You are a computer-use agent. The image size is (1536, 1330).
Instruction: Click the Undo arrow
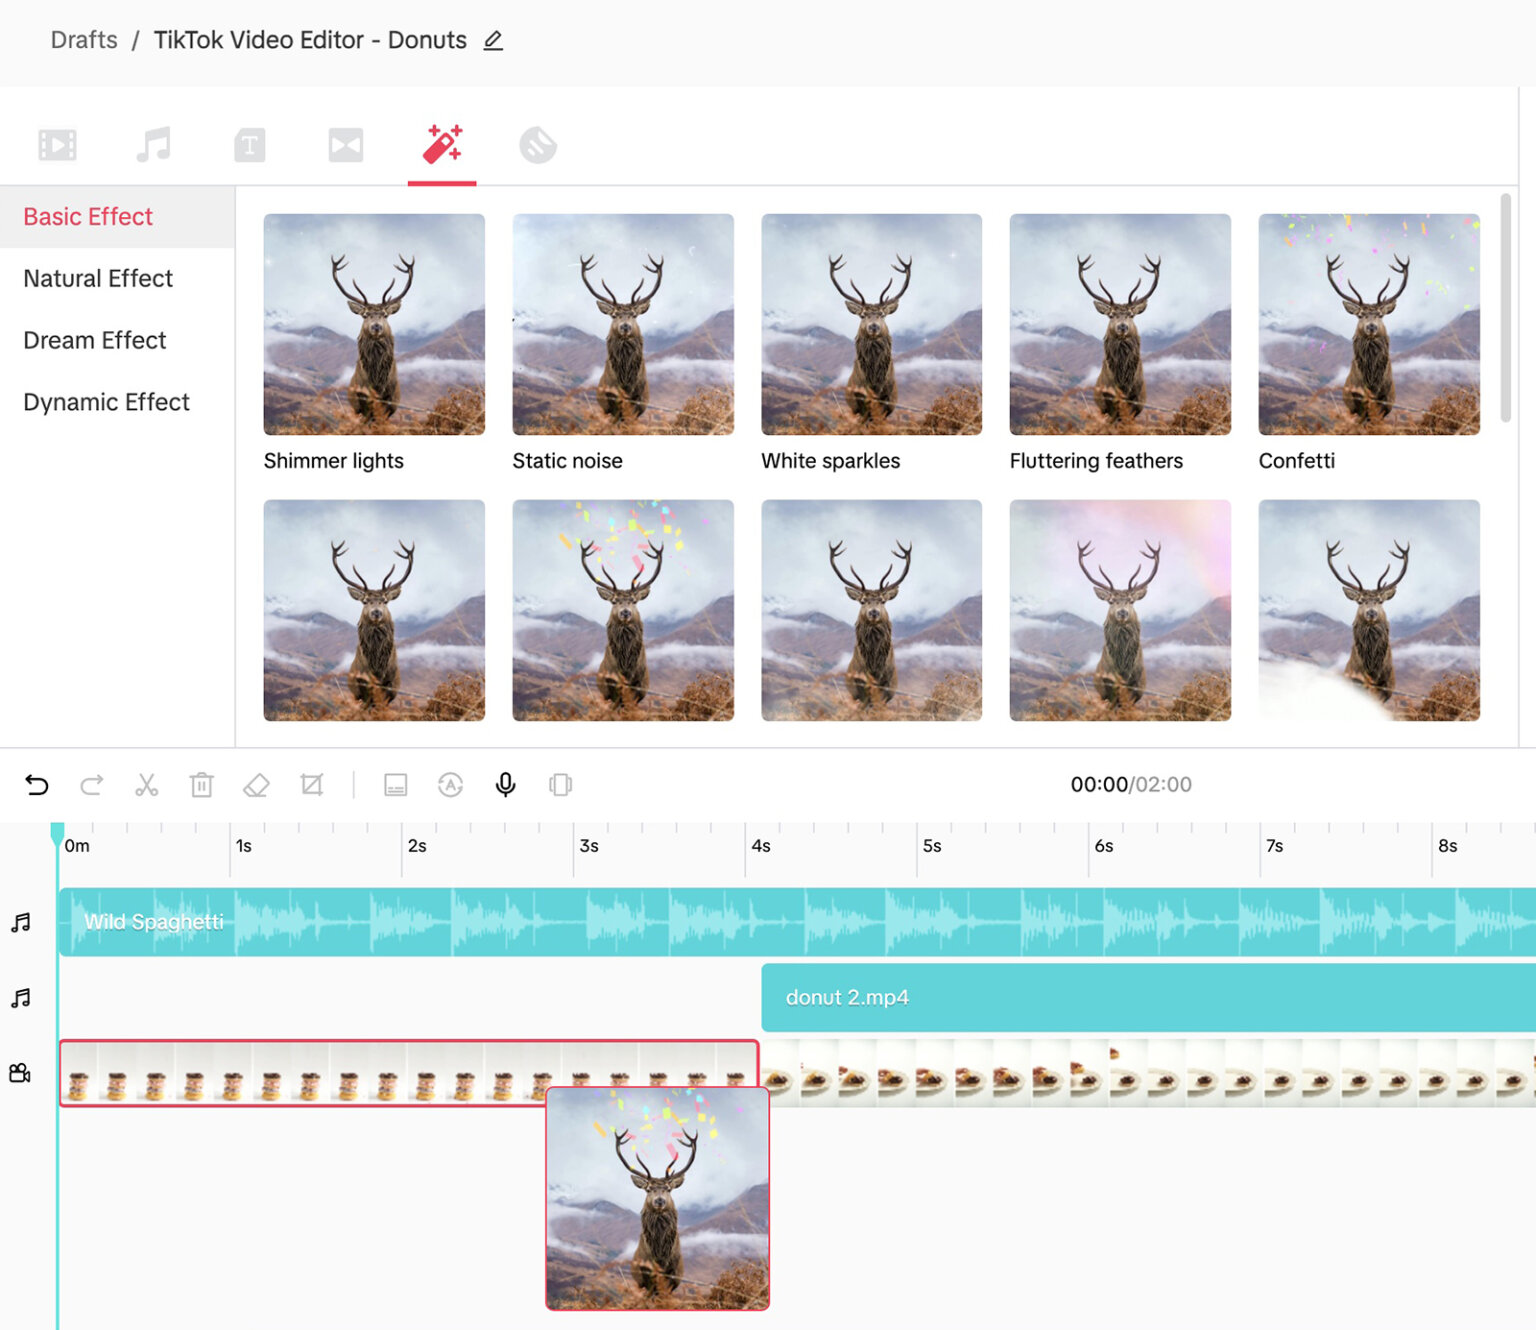coord(38,785)
